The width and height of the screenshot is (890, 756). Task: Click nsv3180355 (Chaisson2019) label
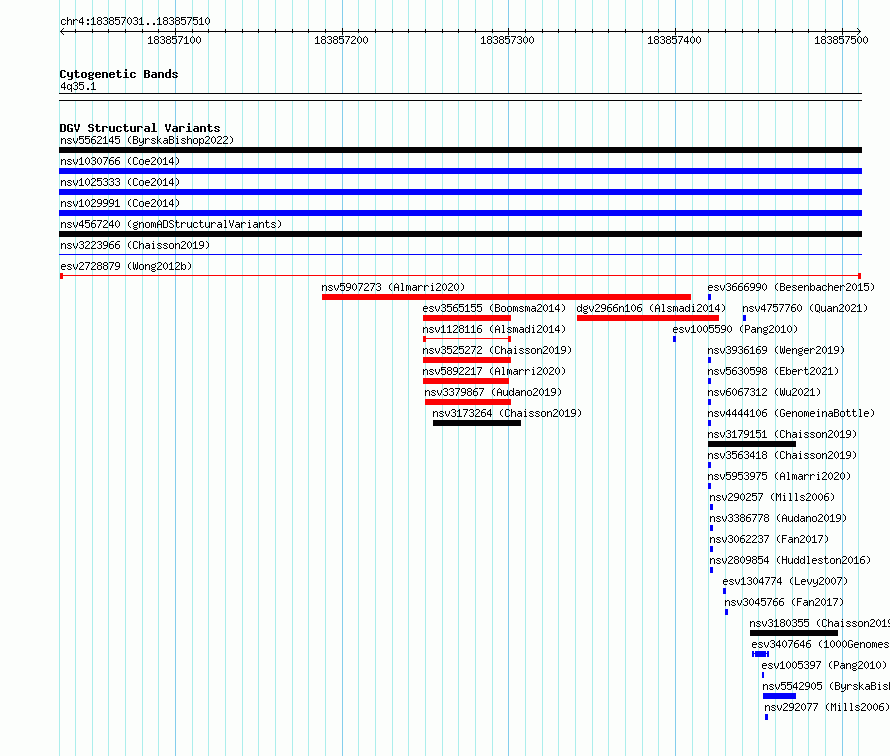tap(820, 623)
